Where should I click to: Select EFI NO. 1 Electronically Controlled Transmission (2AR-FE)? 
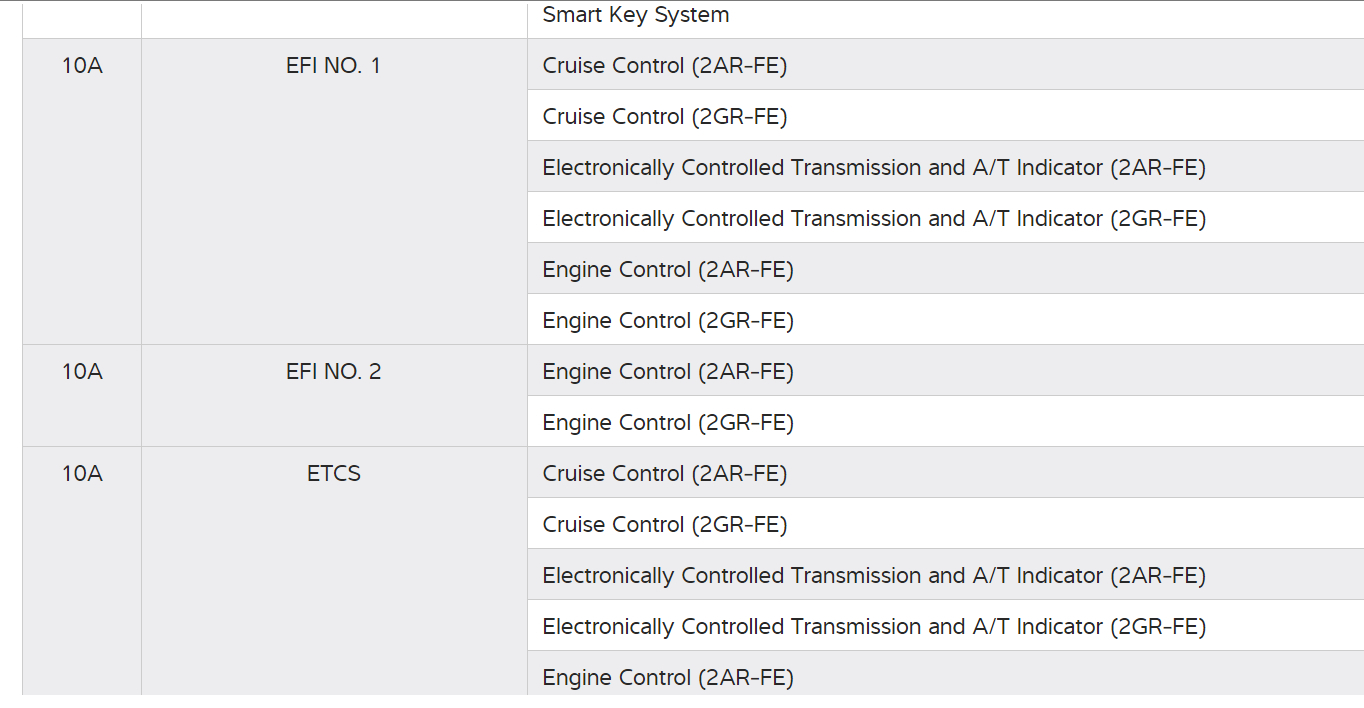click(874, 168)
